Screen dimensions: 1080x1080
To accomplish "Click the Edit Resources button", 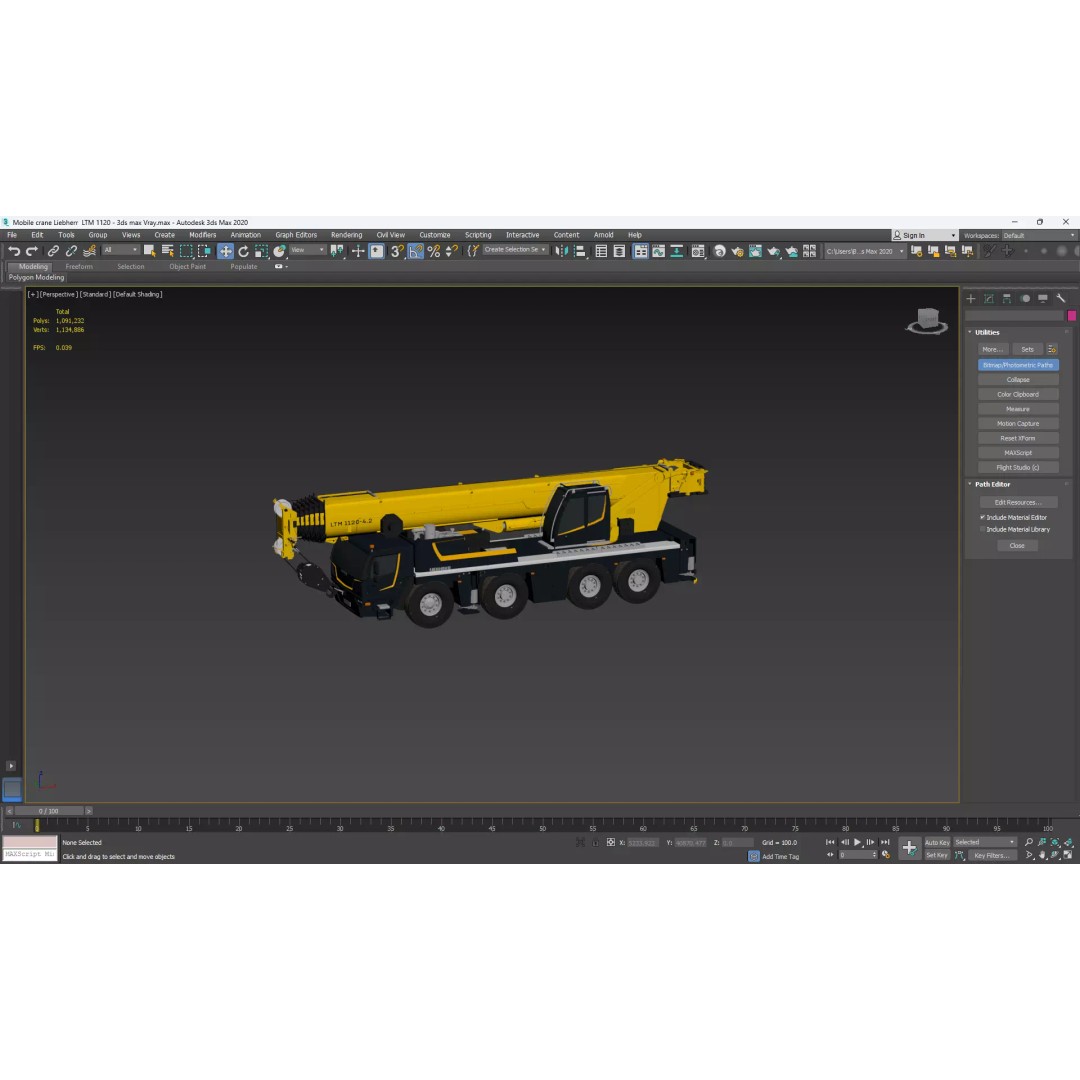I will (x=1017, y=502).
